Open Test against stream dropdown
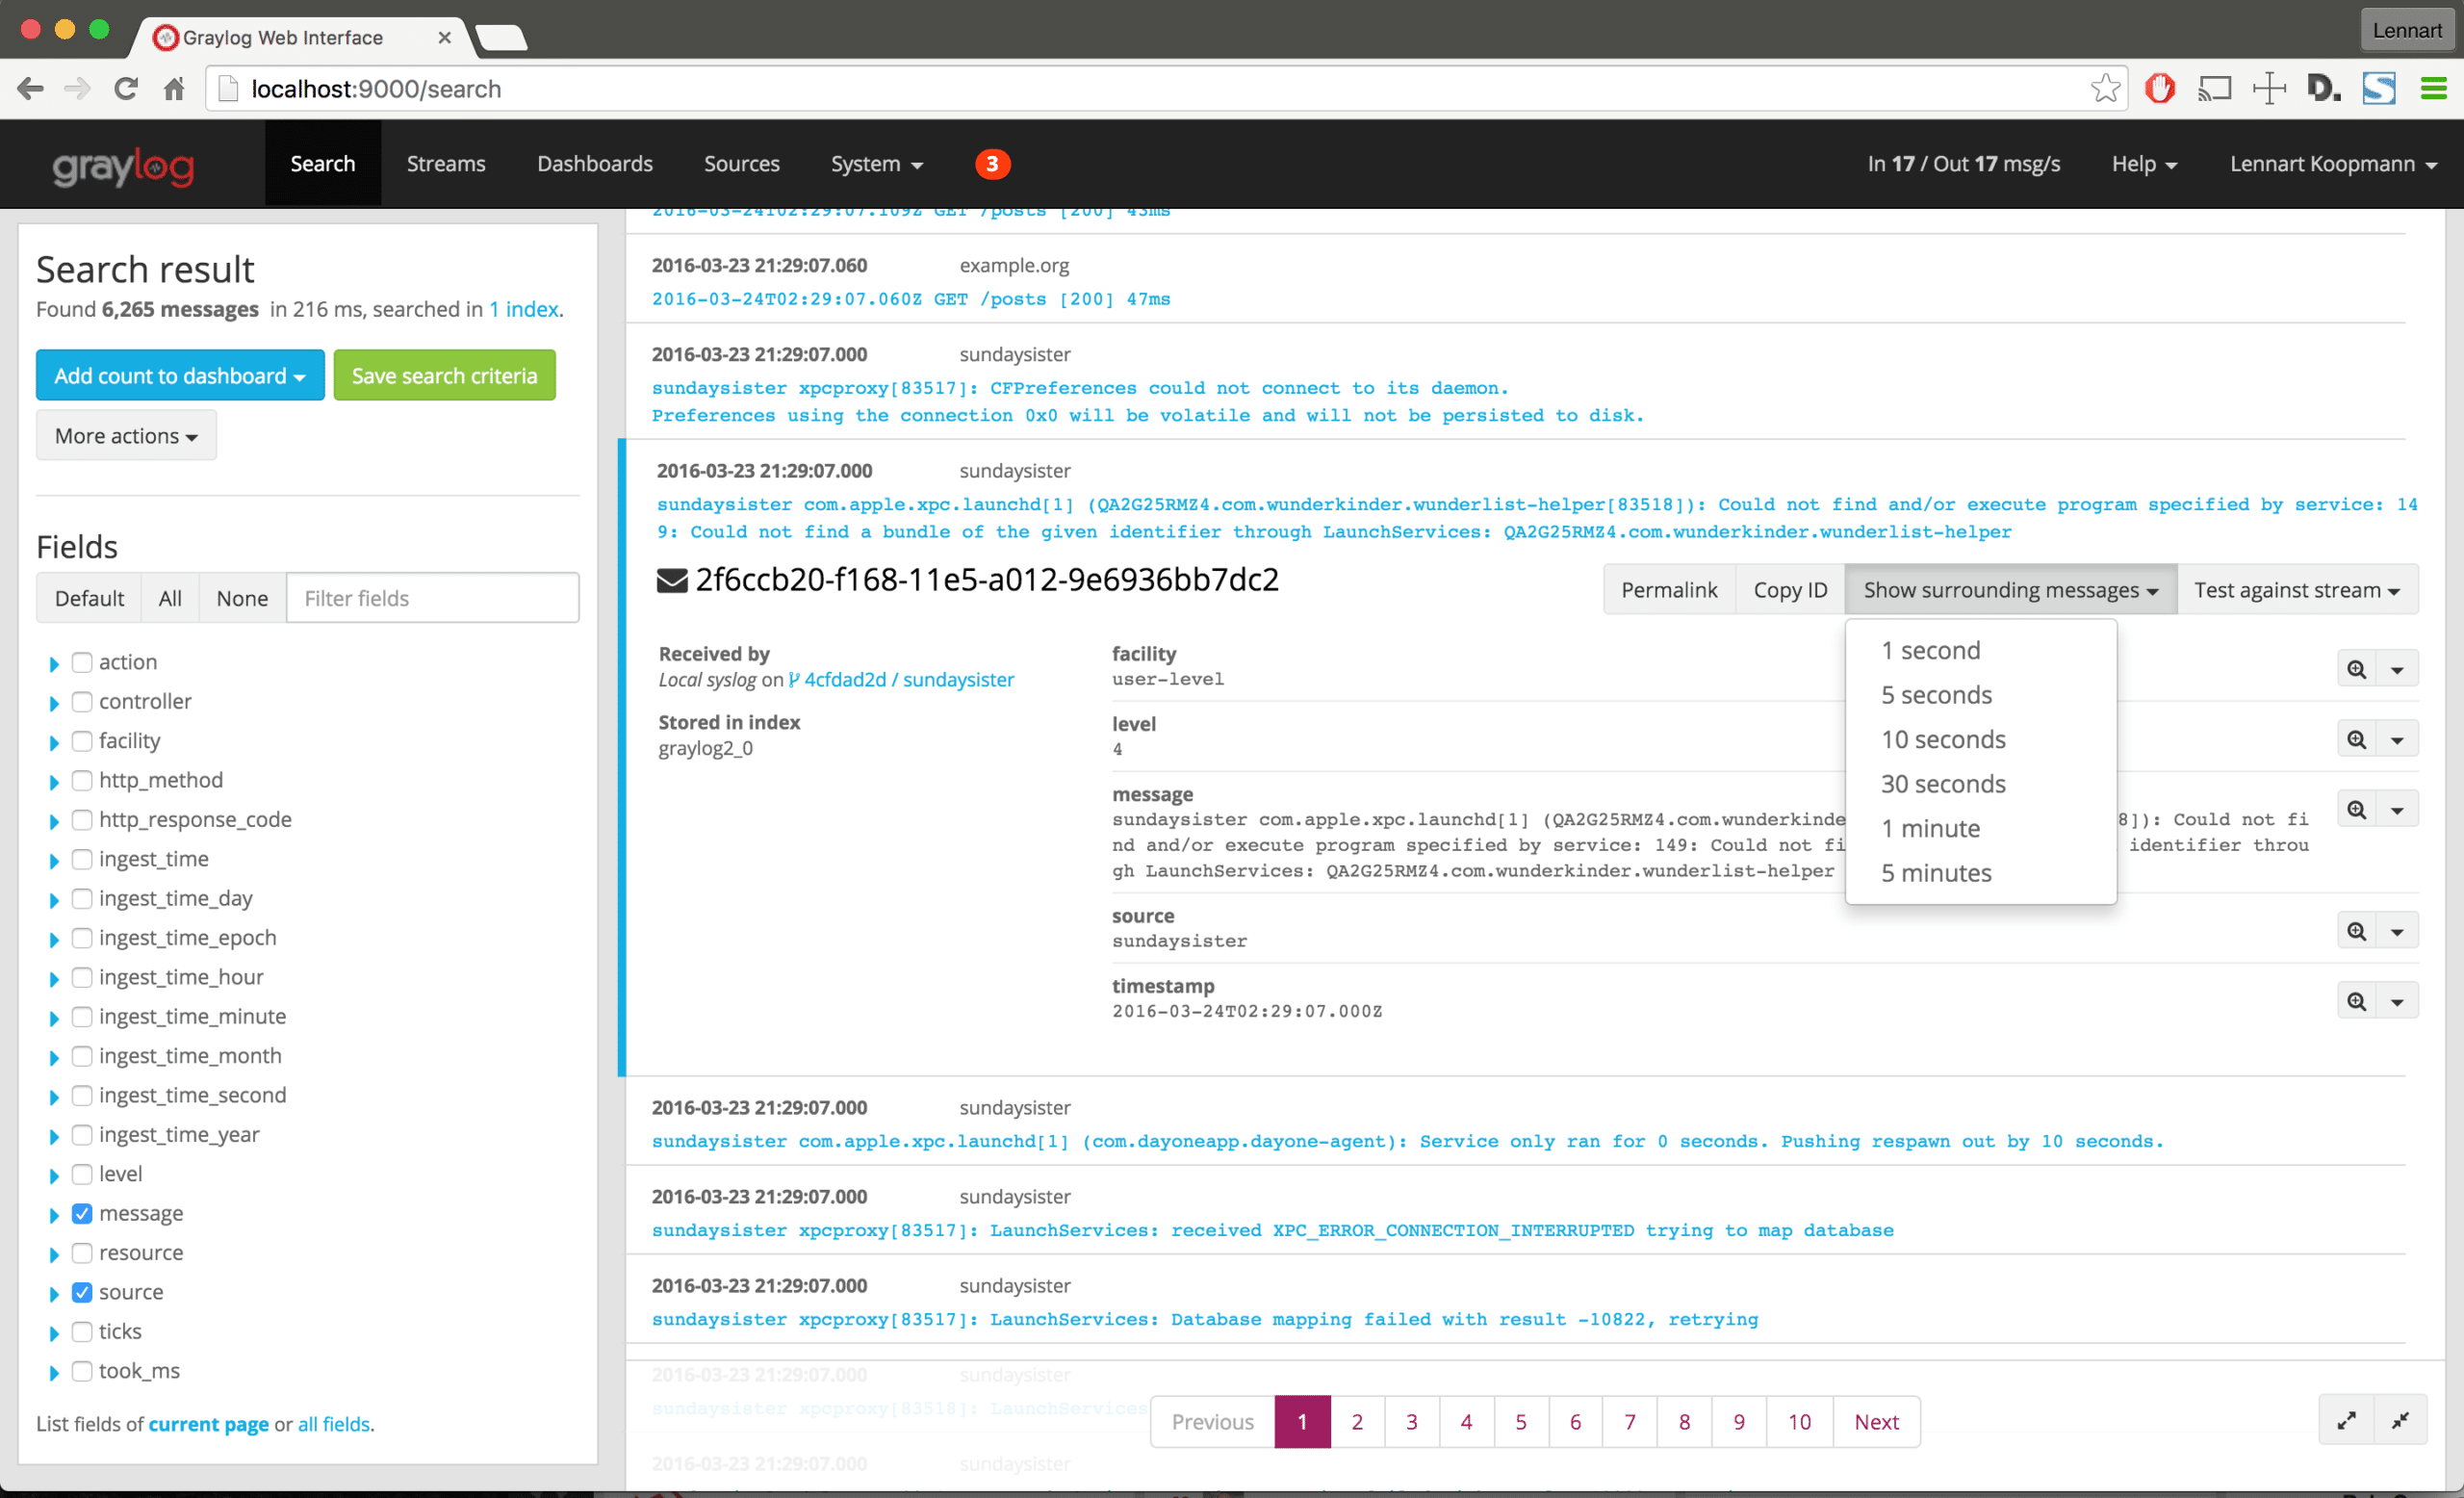2464x1498 pixels. pos(2296,590)
